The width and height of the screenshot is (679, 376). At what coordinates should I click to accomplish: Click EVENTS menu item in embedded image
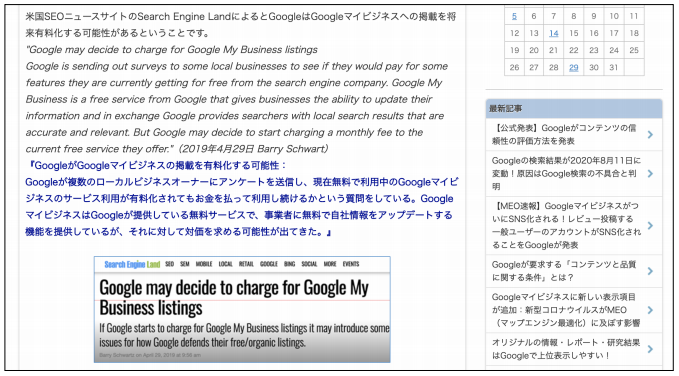[351, 264]
